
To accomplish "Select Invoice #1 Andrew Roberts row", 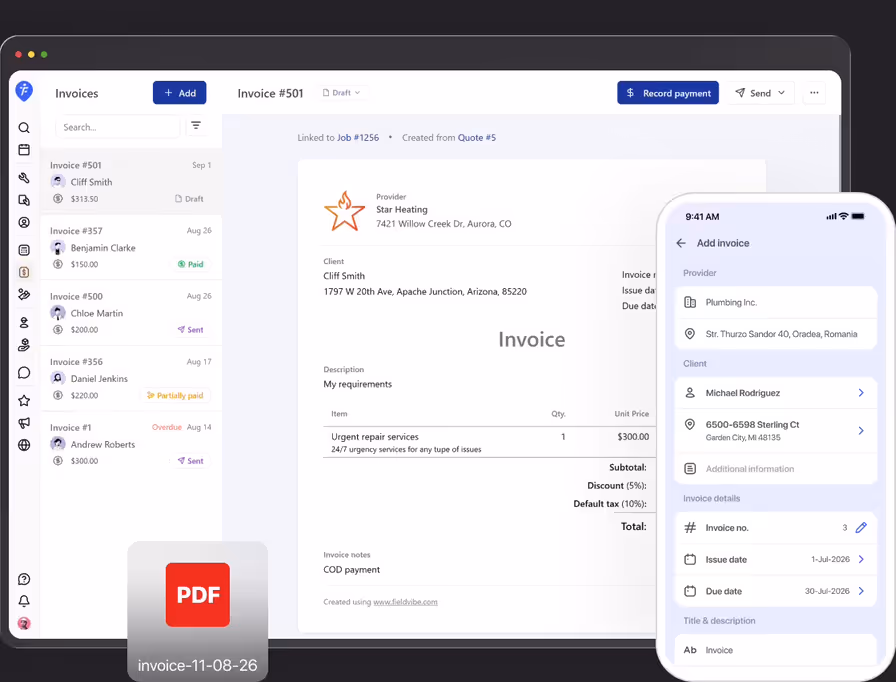I will pos(131,444).
